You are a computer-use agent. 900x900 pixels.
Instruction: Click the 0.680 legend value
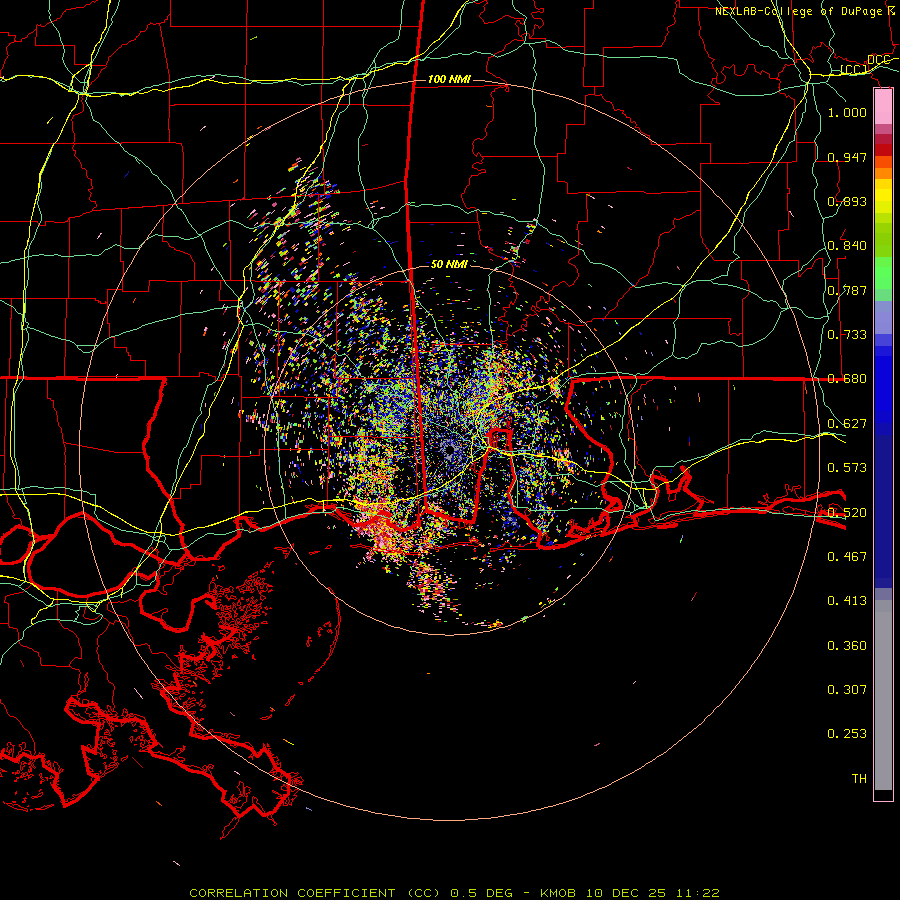pyautogui.click(x=847, y=379)
